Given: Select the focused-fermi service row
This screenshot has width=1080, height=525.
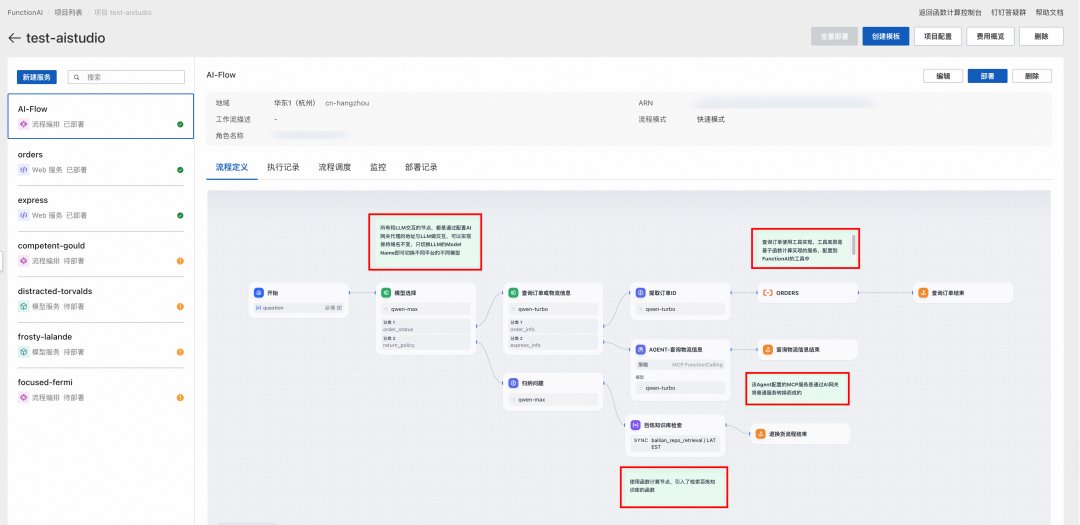Looking at the screenshot, I should click(101, 390).
